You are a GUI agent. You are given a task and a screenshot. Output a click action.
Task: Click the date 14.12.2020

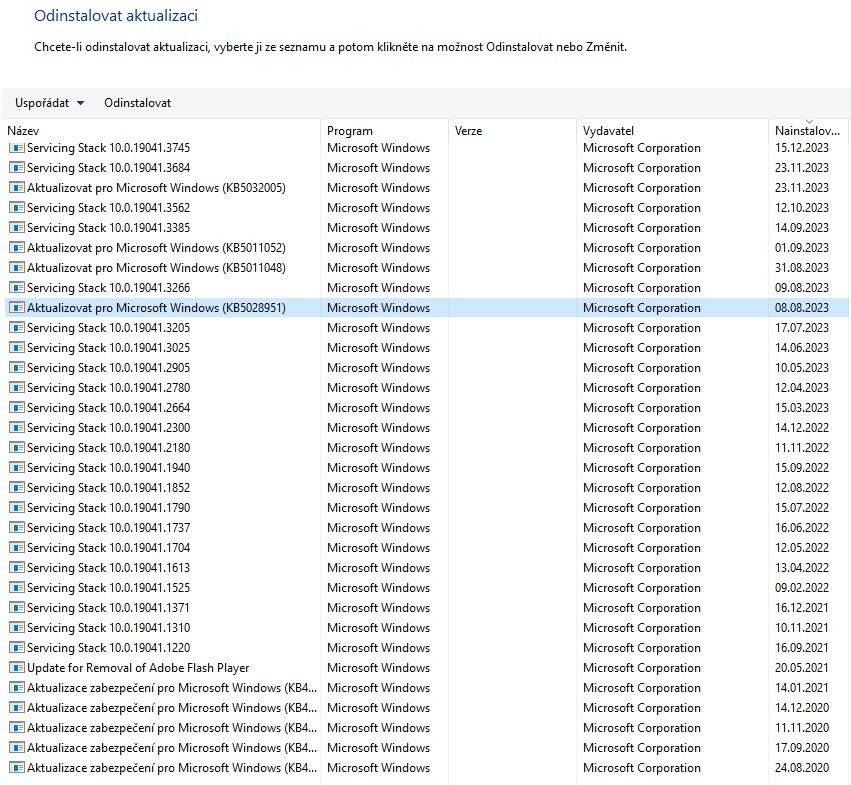pos(802,708)
